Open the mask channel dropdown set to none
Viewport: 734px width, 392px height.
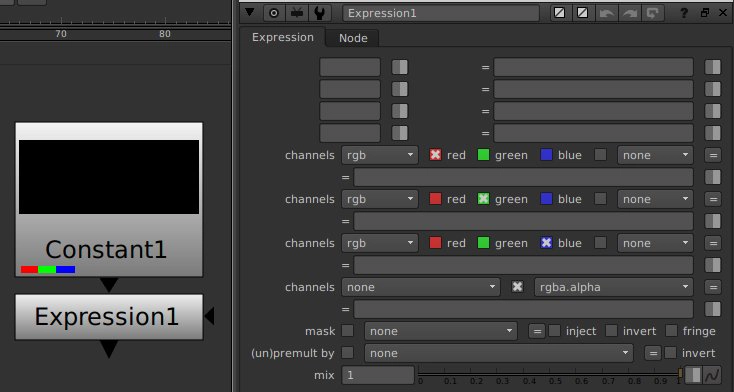point(441,331)
